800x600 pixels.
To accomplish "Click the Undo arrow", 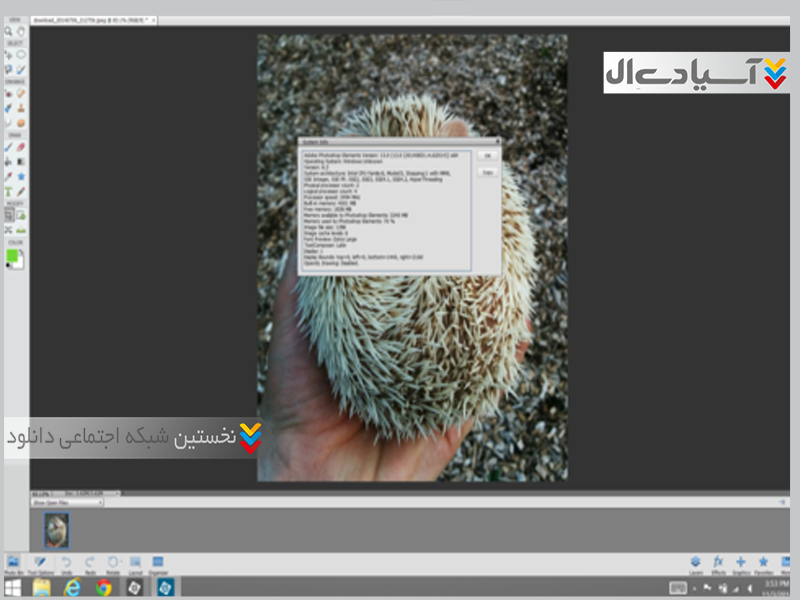I will click(x=66, y=564).
